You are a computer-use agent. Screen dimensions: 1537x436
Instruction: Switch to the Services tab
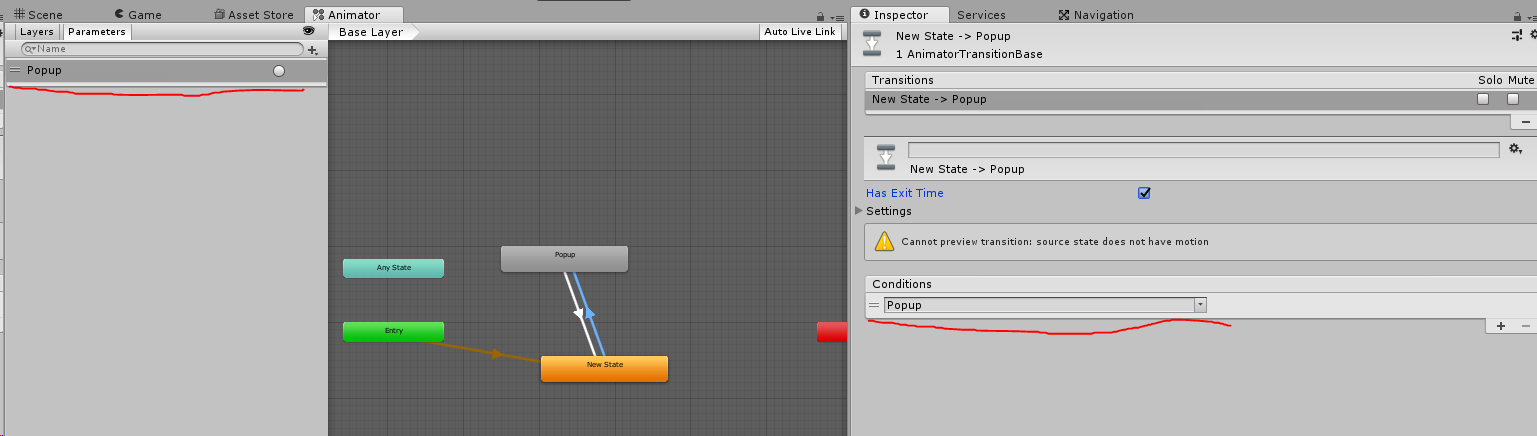981,15
